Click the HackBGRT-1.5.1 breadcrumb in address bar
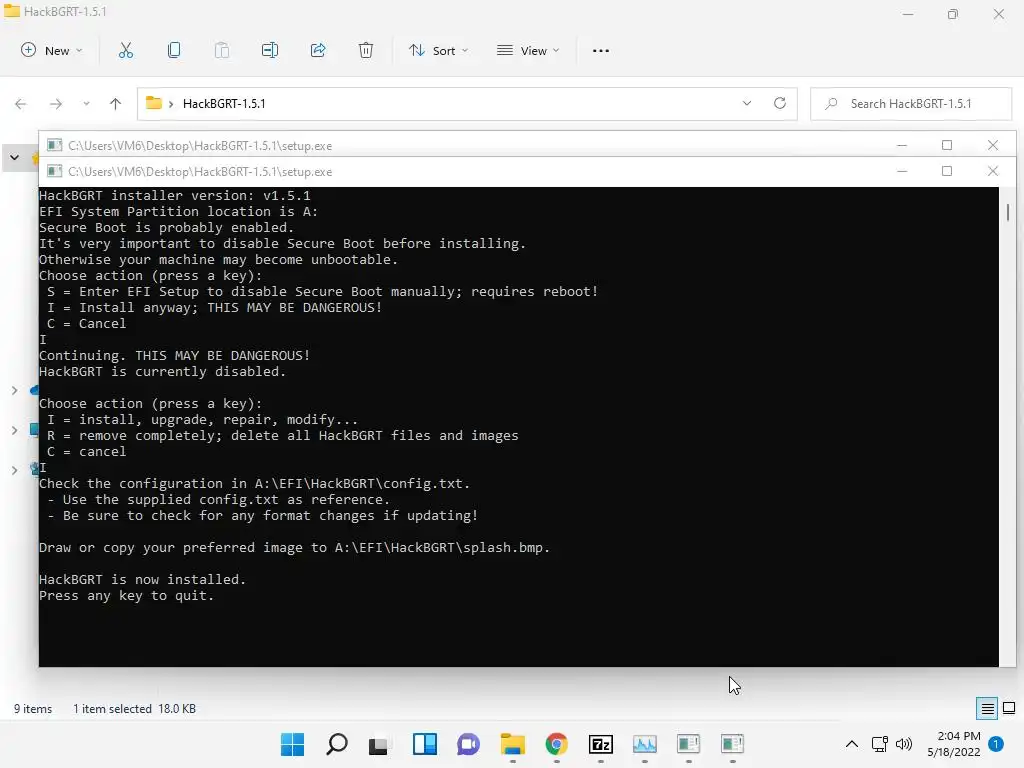The image size is (1024, 768). click(x=224, y=104)
